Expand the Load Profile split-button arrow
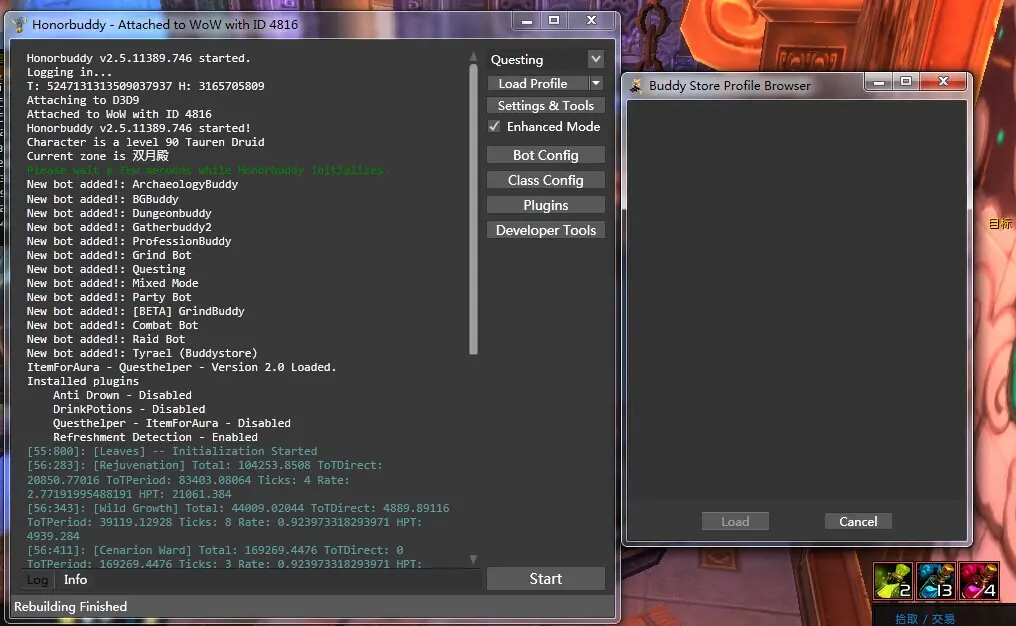 [x=596, y=84]
